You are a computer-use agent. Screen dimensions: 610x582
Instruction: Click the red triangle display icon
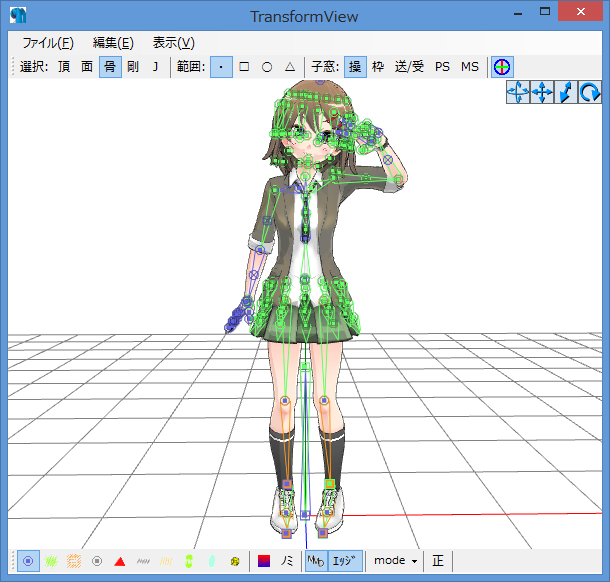(119, 561)
